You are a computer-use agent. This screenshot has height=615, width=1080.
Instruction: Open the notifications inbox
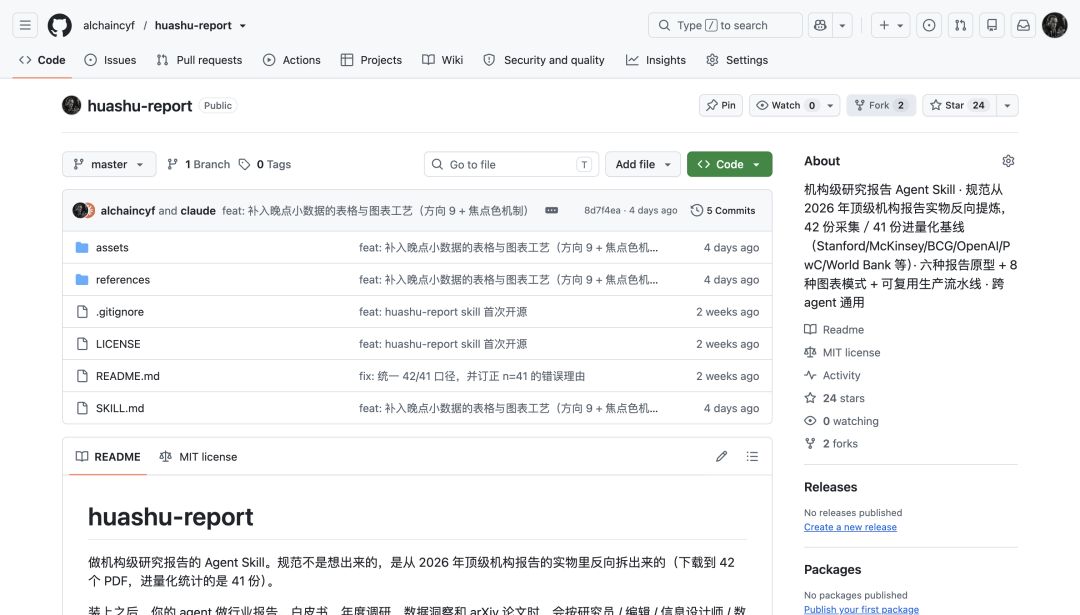tap(1024, 25)
